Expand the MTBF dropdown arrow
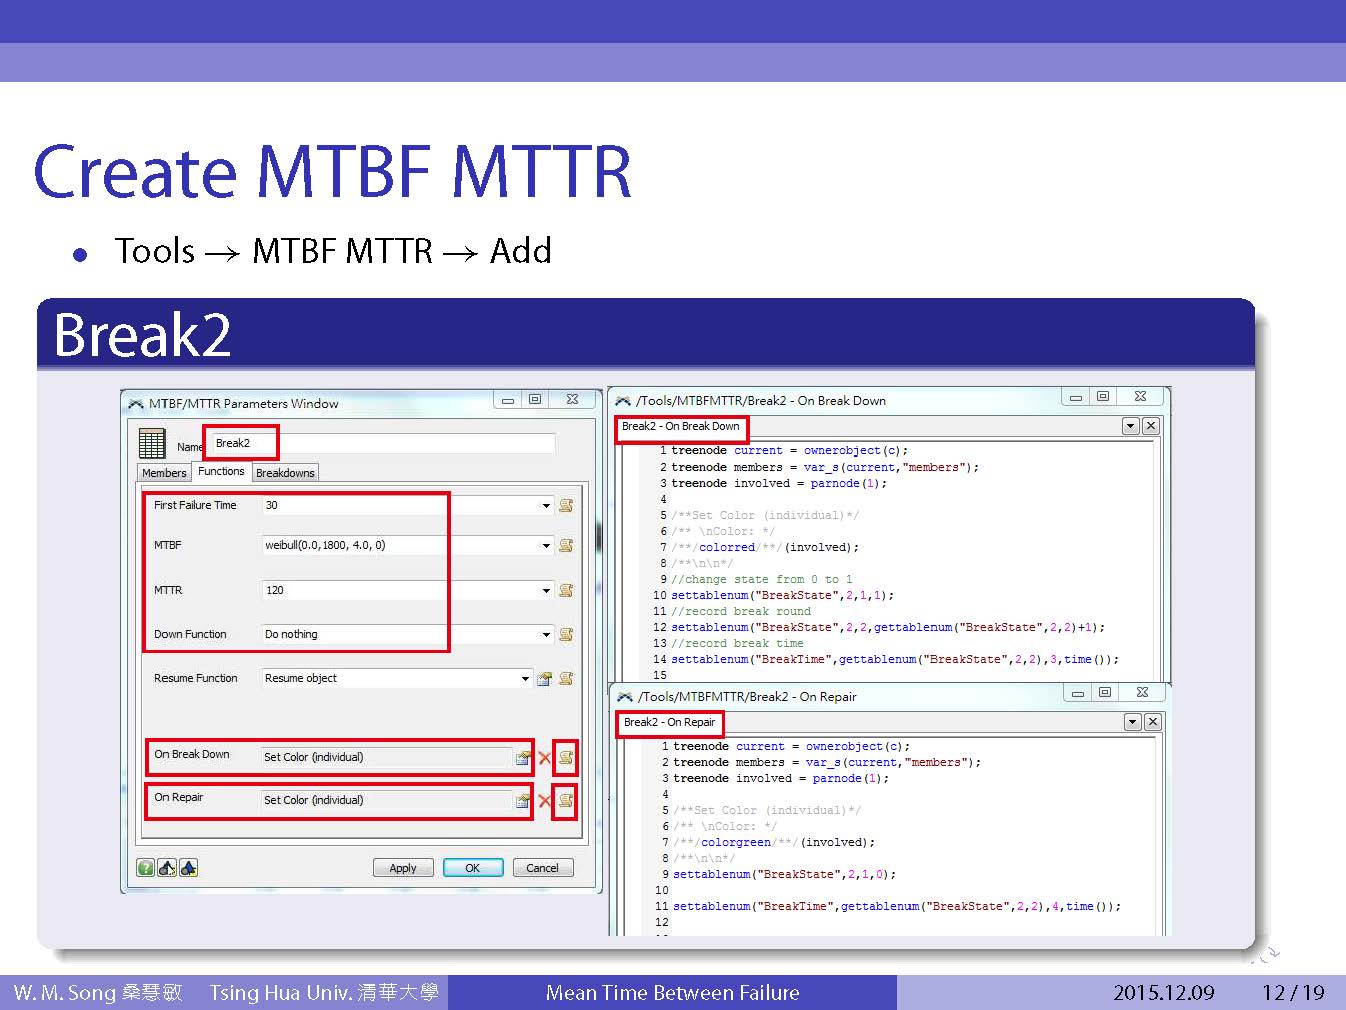The height and width of the screenshot is (1010, 1346). [546, 546]
